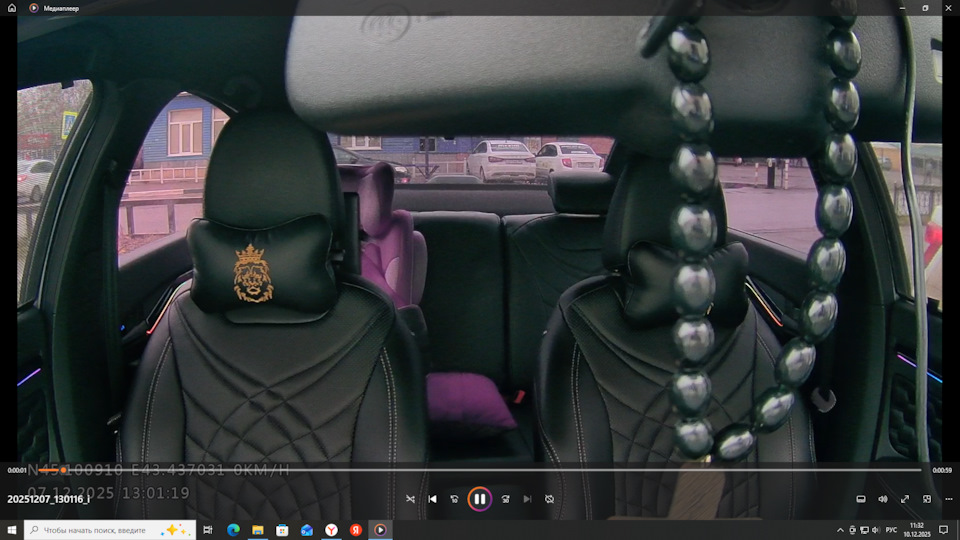Image resolution: width=960 pixels, height=540 pixels.
Task: Open the more options menu
Action: pyautogui.click(x=948, y=499)
